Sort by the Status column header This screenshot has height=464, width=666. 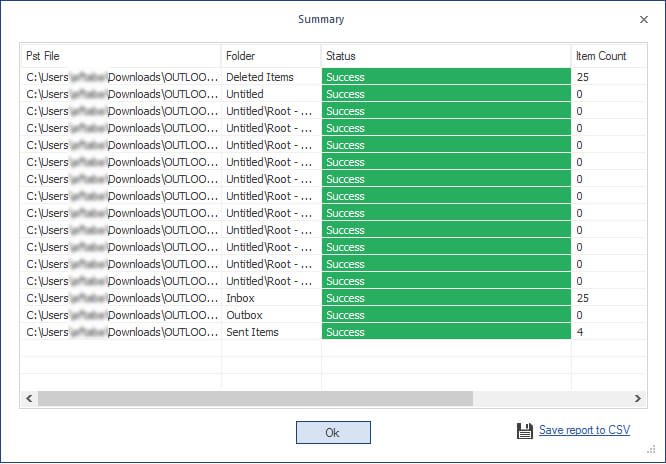point(446,56)
